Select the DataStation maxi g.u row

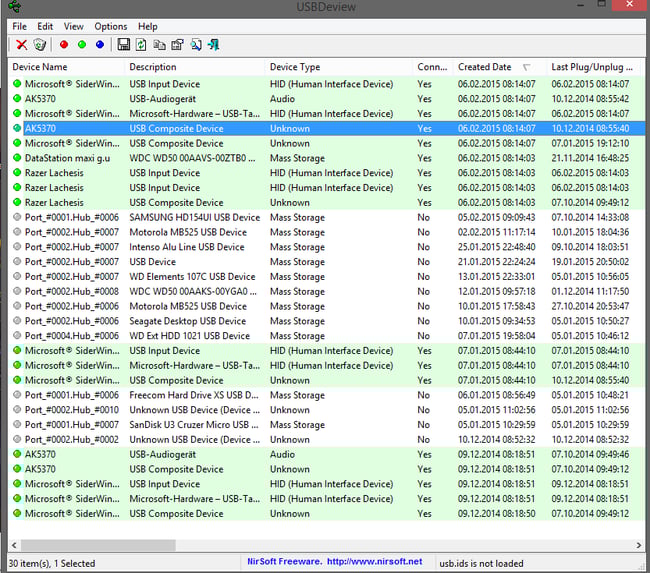coord(68,158)
